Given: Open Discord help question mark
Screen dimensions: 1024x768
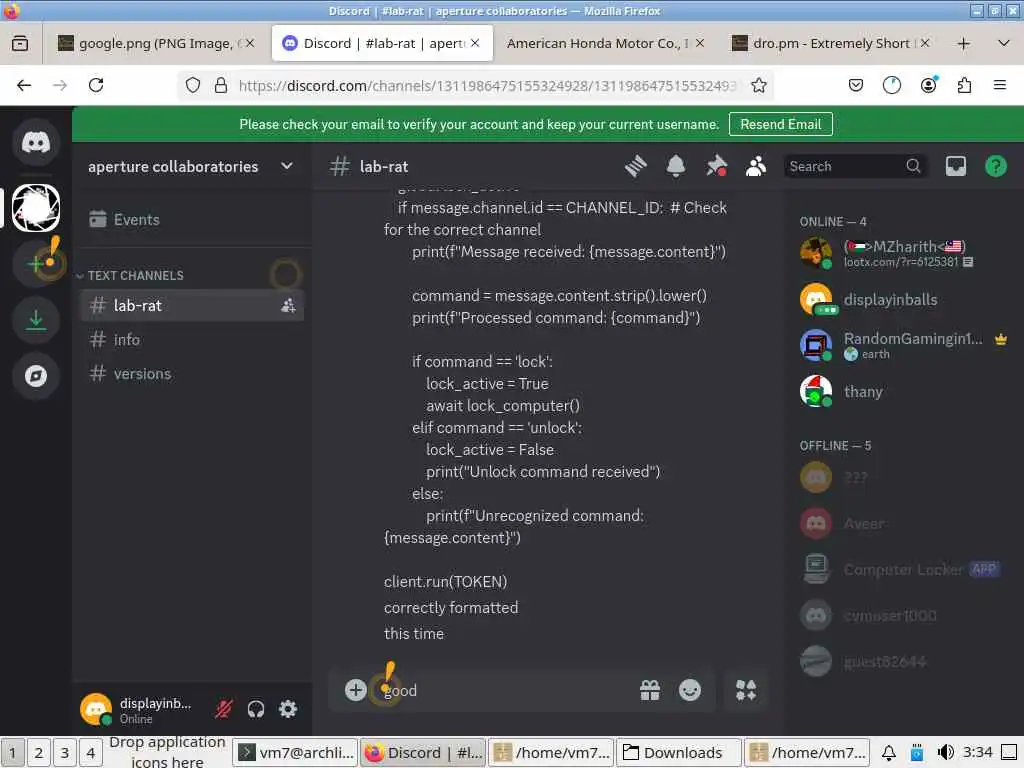Looking at the screenshot, I should [996, 167].
